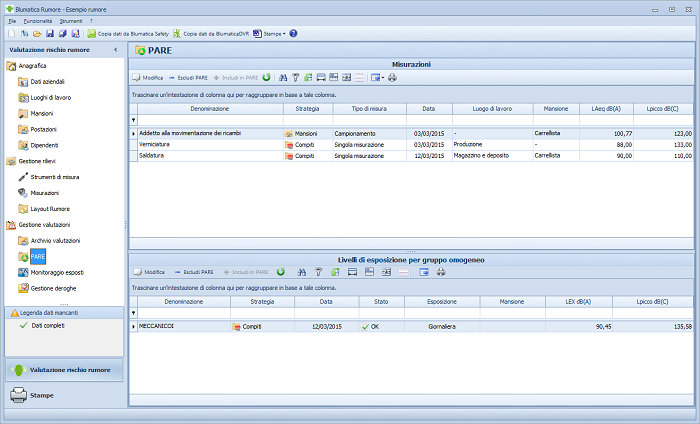Click the binoculars search icon in Misurazioni toolbar
Screen dimensions: 700x424
[x=283, y=77]
